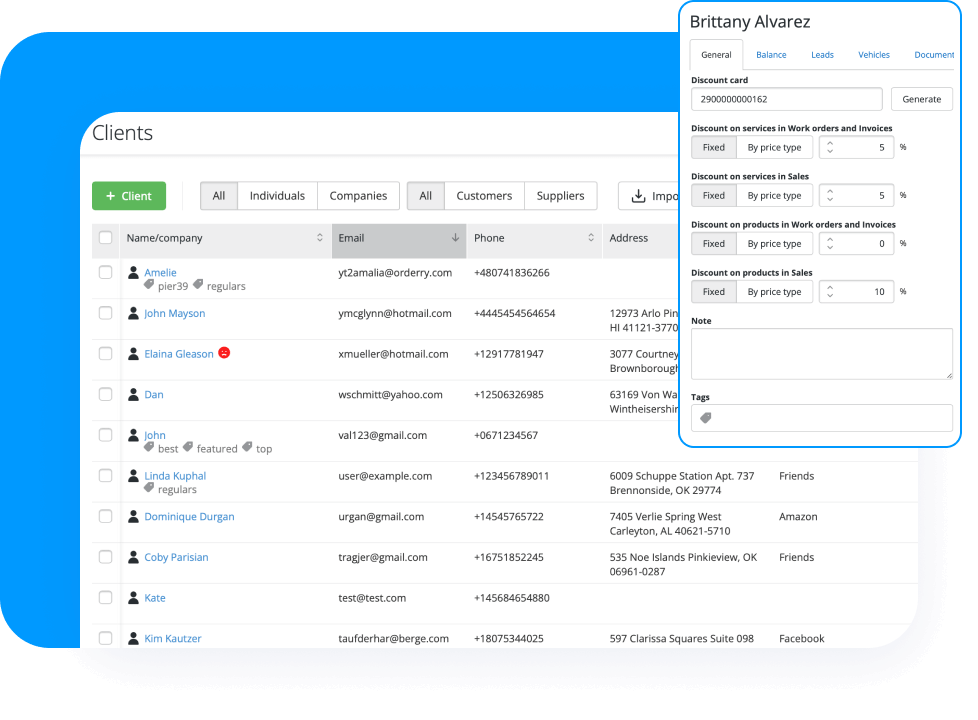This screenshot has height=720, width=978.
Task: Check the box for John Mayson's row
Action: (105, 313)
